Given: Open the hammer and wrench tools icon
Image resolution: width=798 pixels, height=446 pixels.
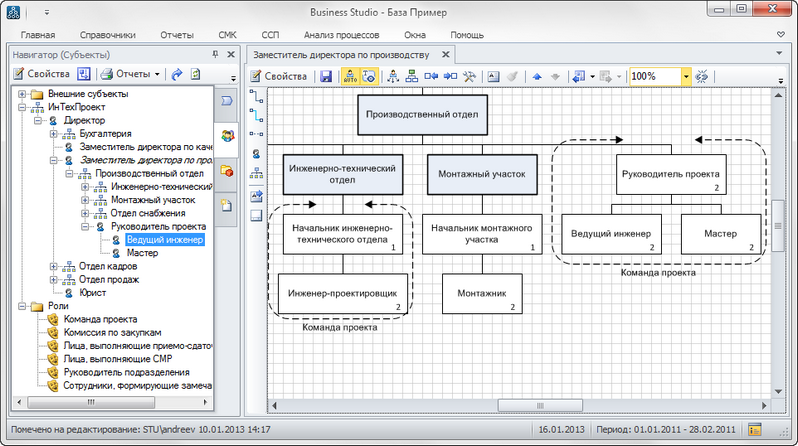Looking at the screenshot, I should [469, 76].
